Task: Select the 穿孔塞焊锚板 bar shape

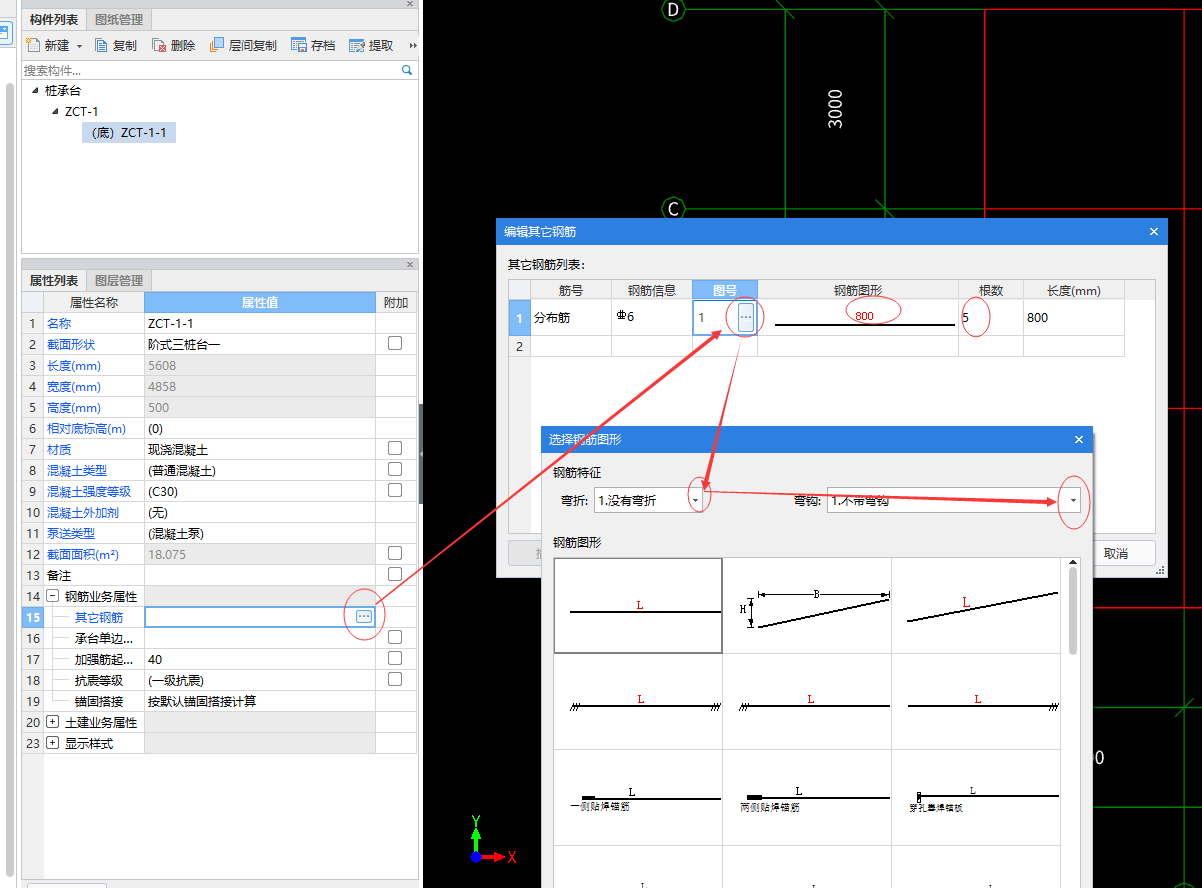Action: pos(976,797)
